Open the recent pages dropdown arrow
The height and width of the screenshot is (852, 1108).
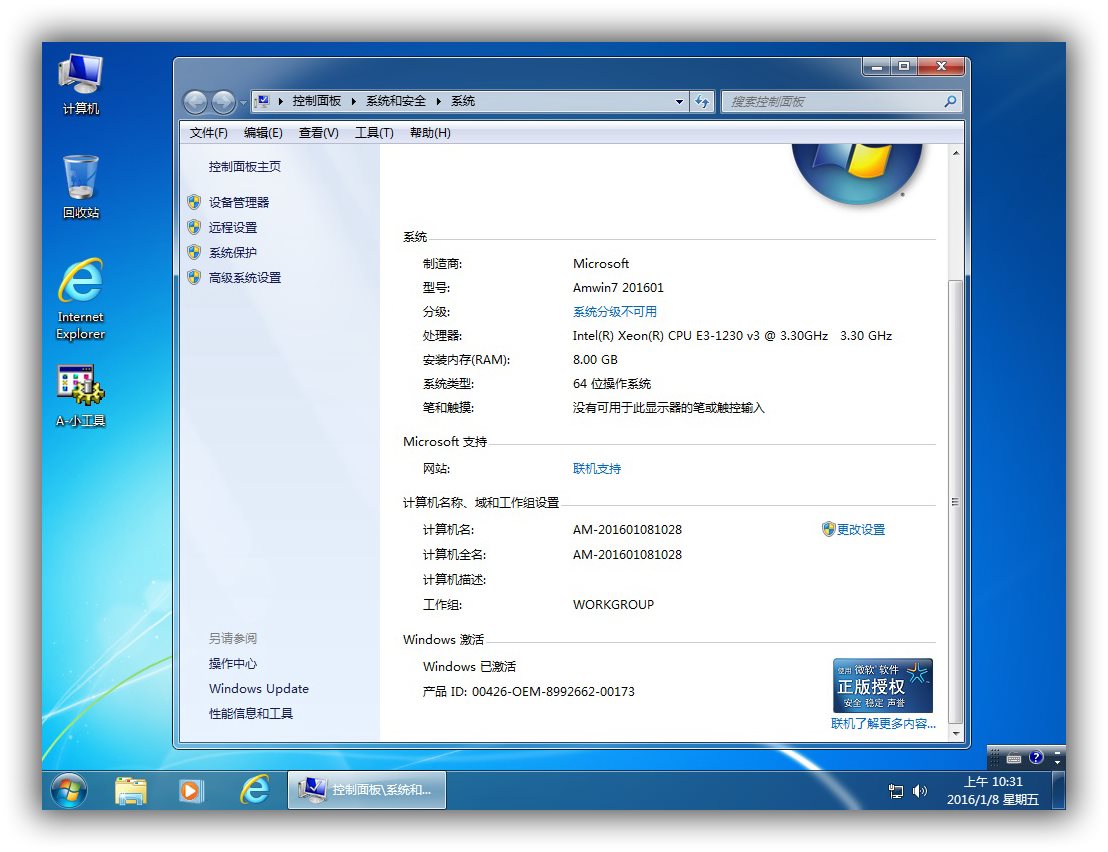(x=243, y=102)
